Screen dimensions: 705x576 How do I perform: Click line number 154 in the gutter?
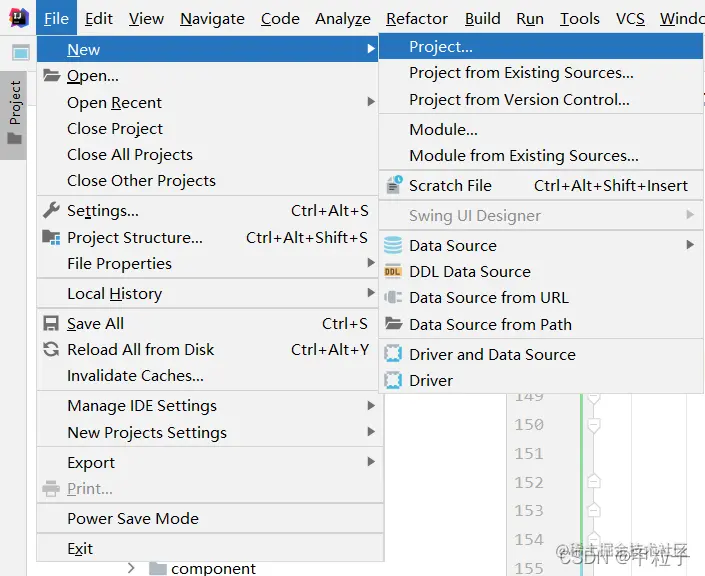coord(529,539)
